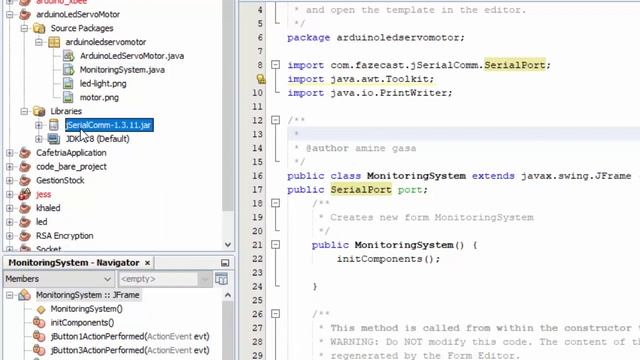Click the Navigator scrollbar up arrow

pos(228,295)
